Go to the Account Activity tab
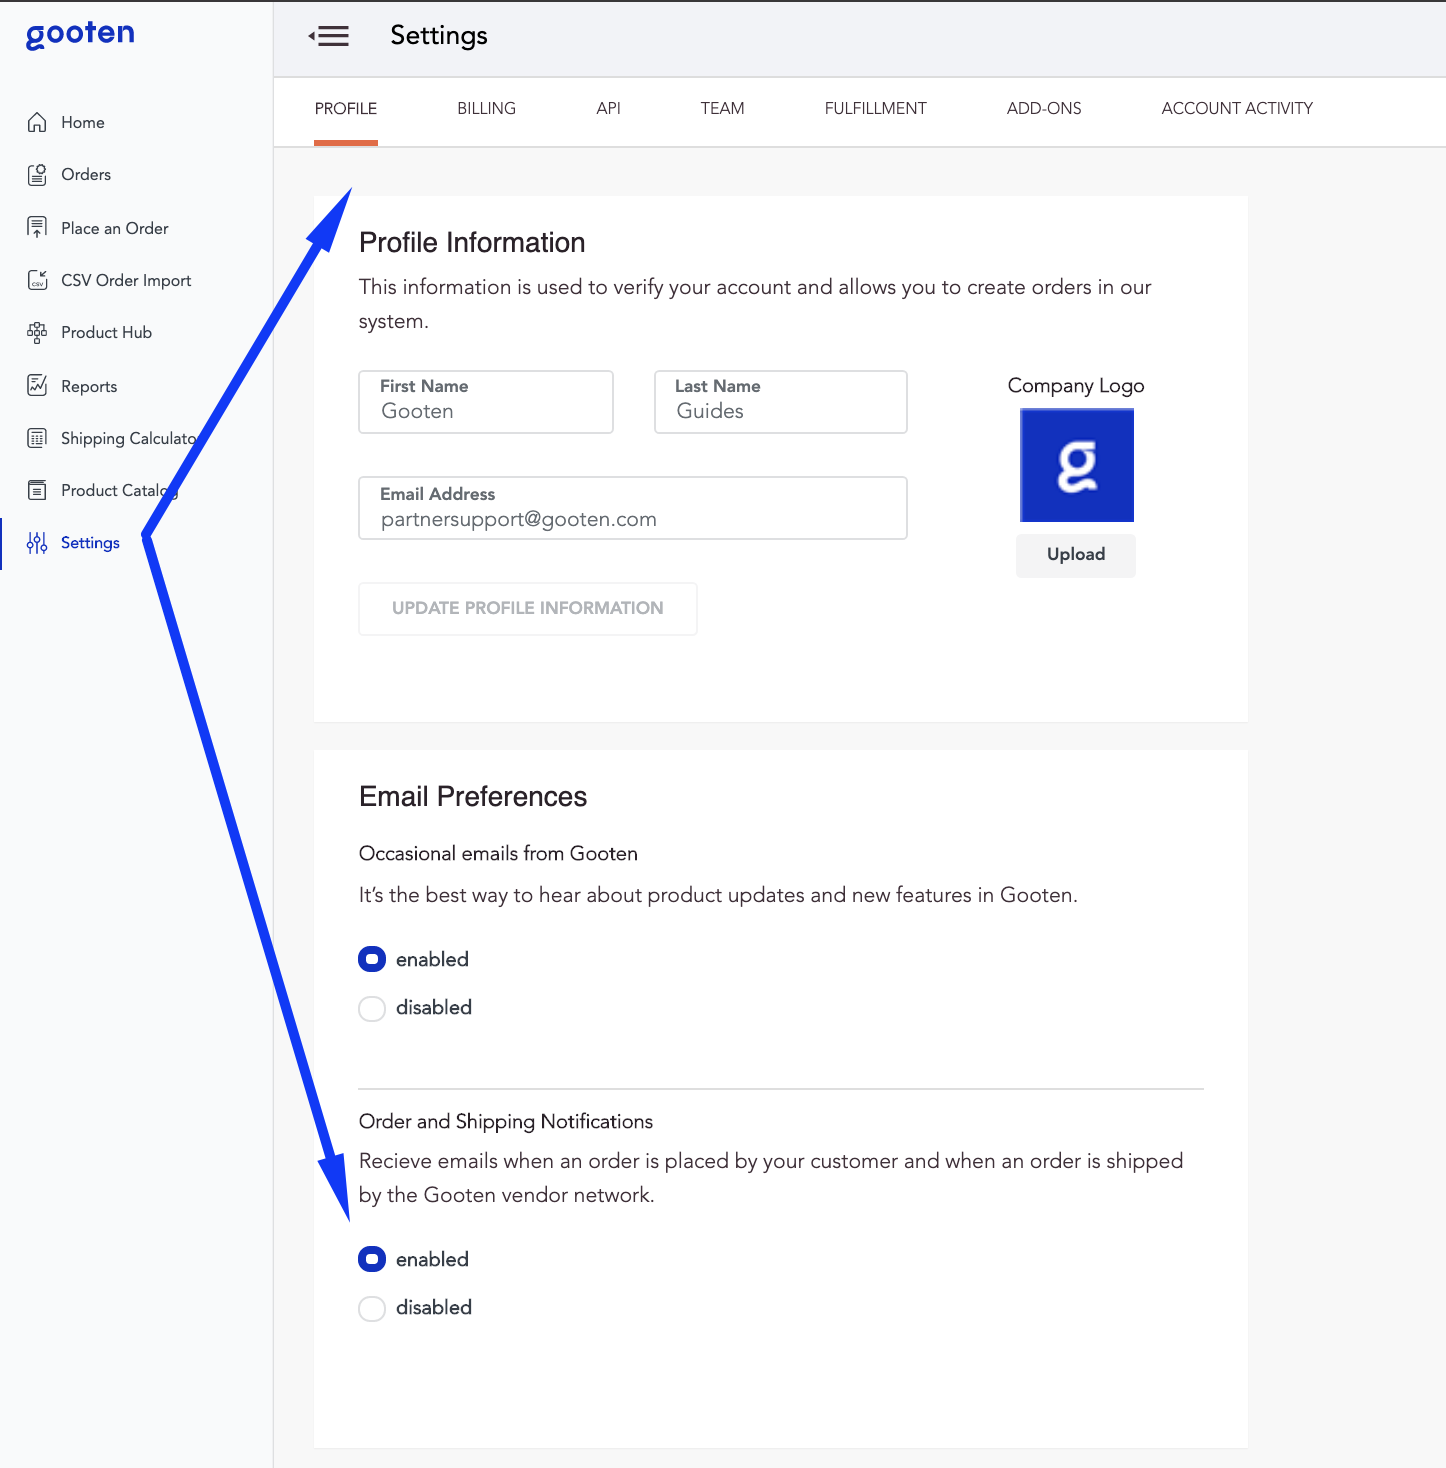 (x=1236, y=108)
